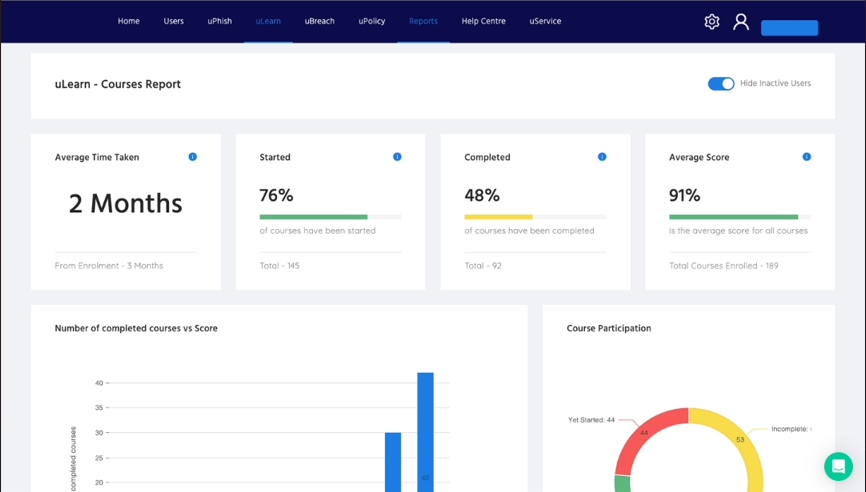
Task: Click the bar reaching 30 in chart
Action: click(393, 462)
